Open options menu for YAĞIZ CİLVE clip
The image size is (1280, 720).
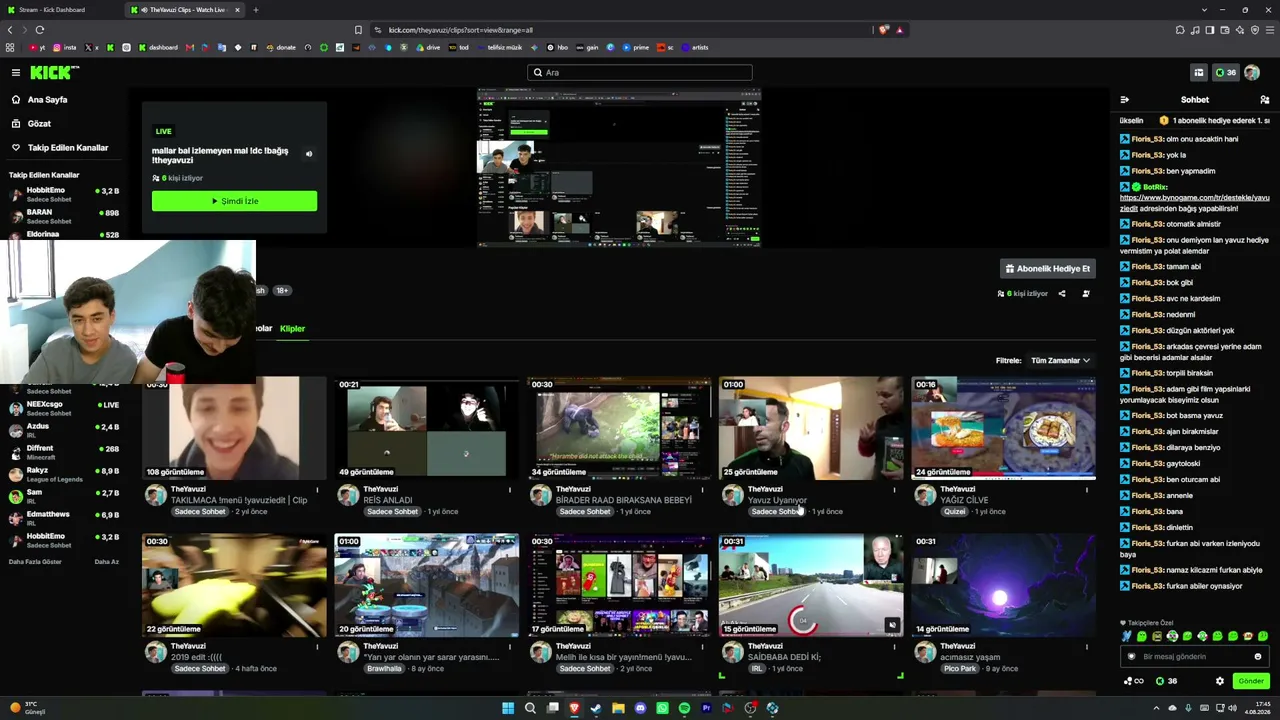1087,490
